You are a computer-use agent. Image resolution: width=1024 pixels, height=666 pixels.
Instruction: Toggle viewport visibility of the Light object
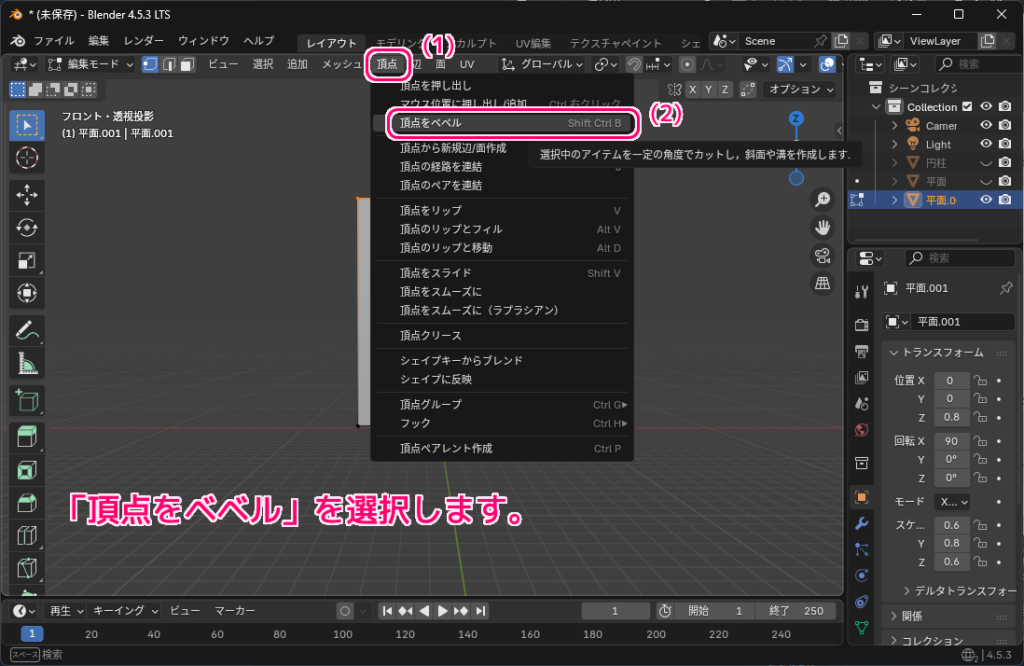point(984,143)
